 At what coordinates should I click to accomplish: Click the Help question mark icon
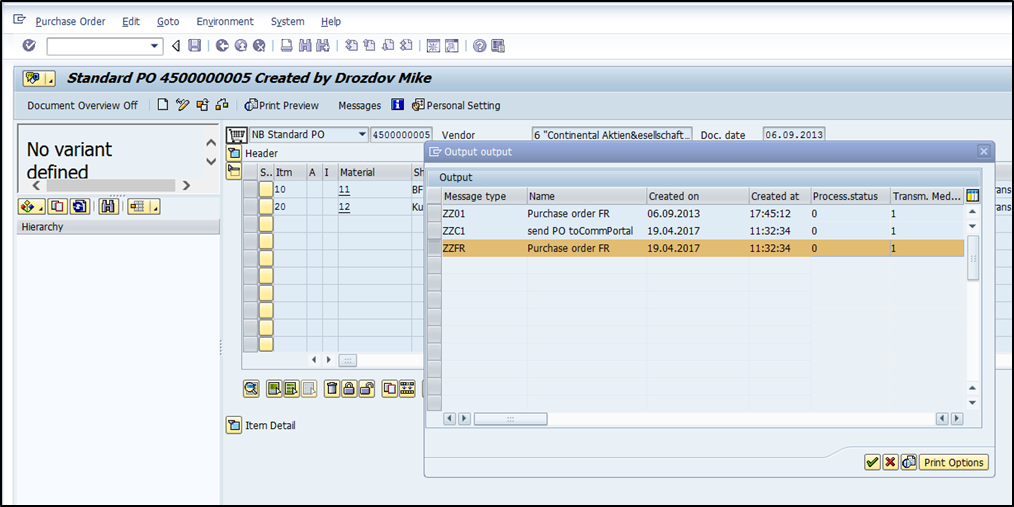pos(479,46)
